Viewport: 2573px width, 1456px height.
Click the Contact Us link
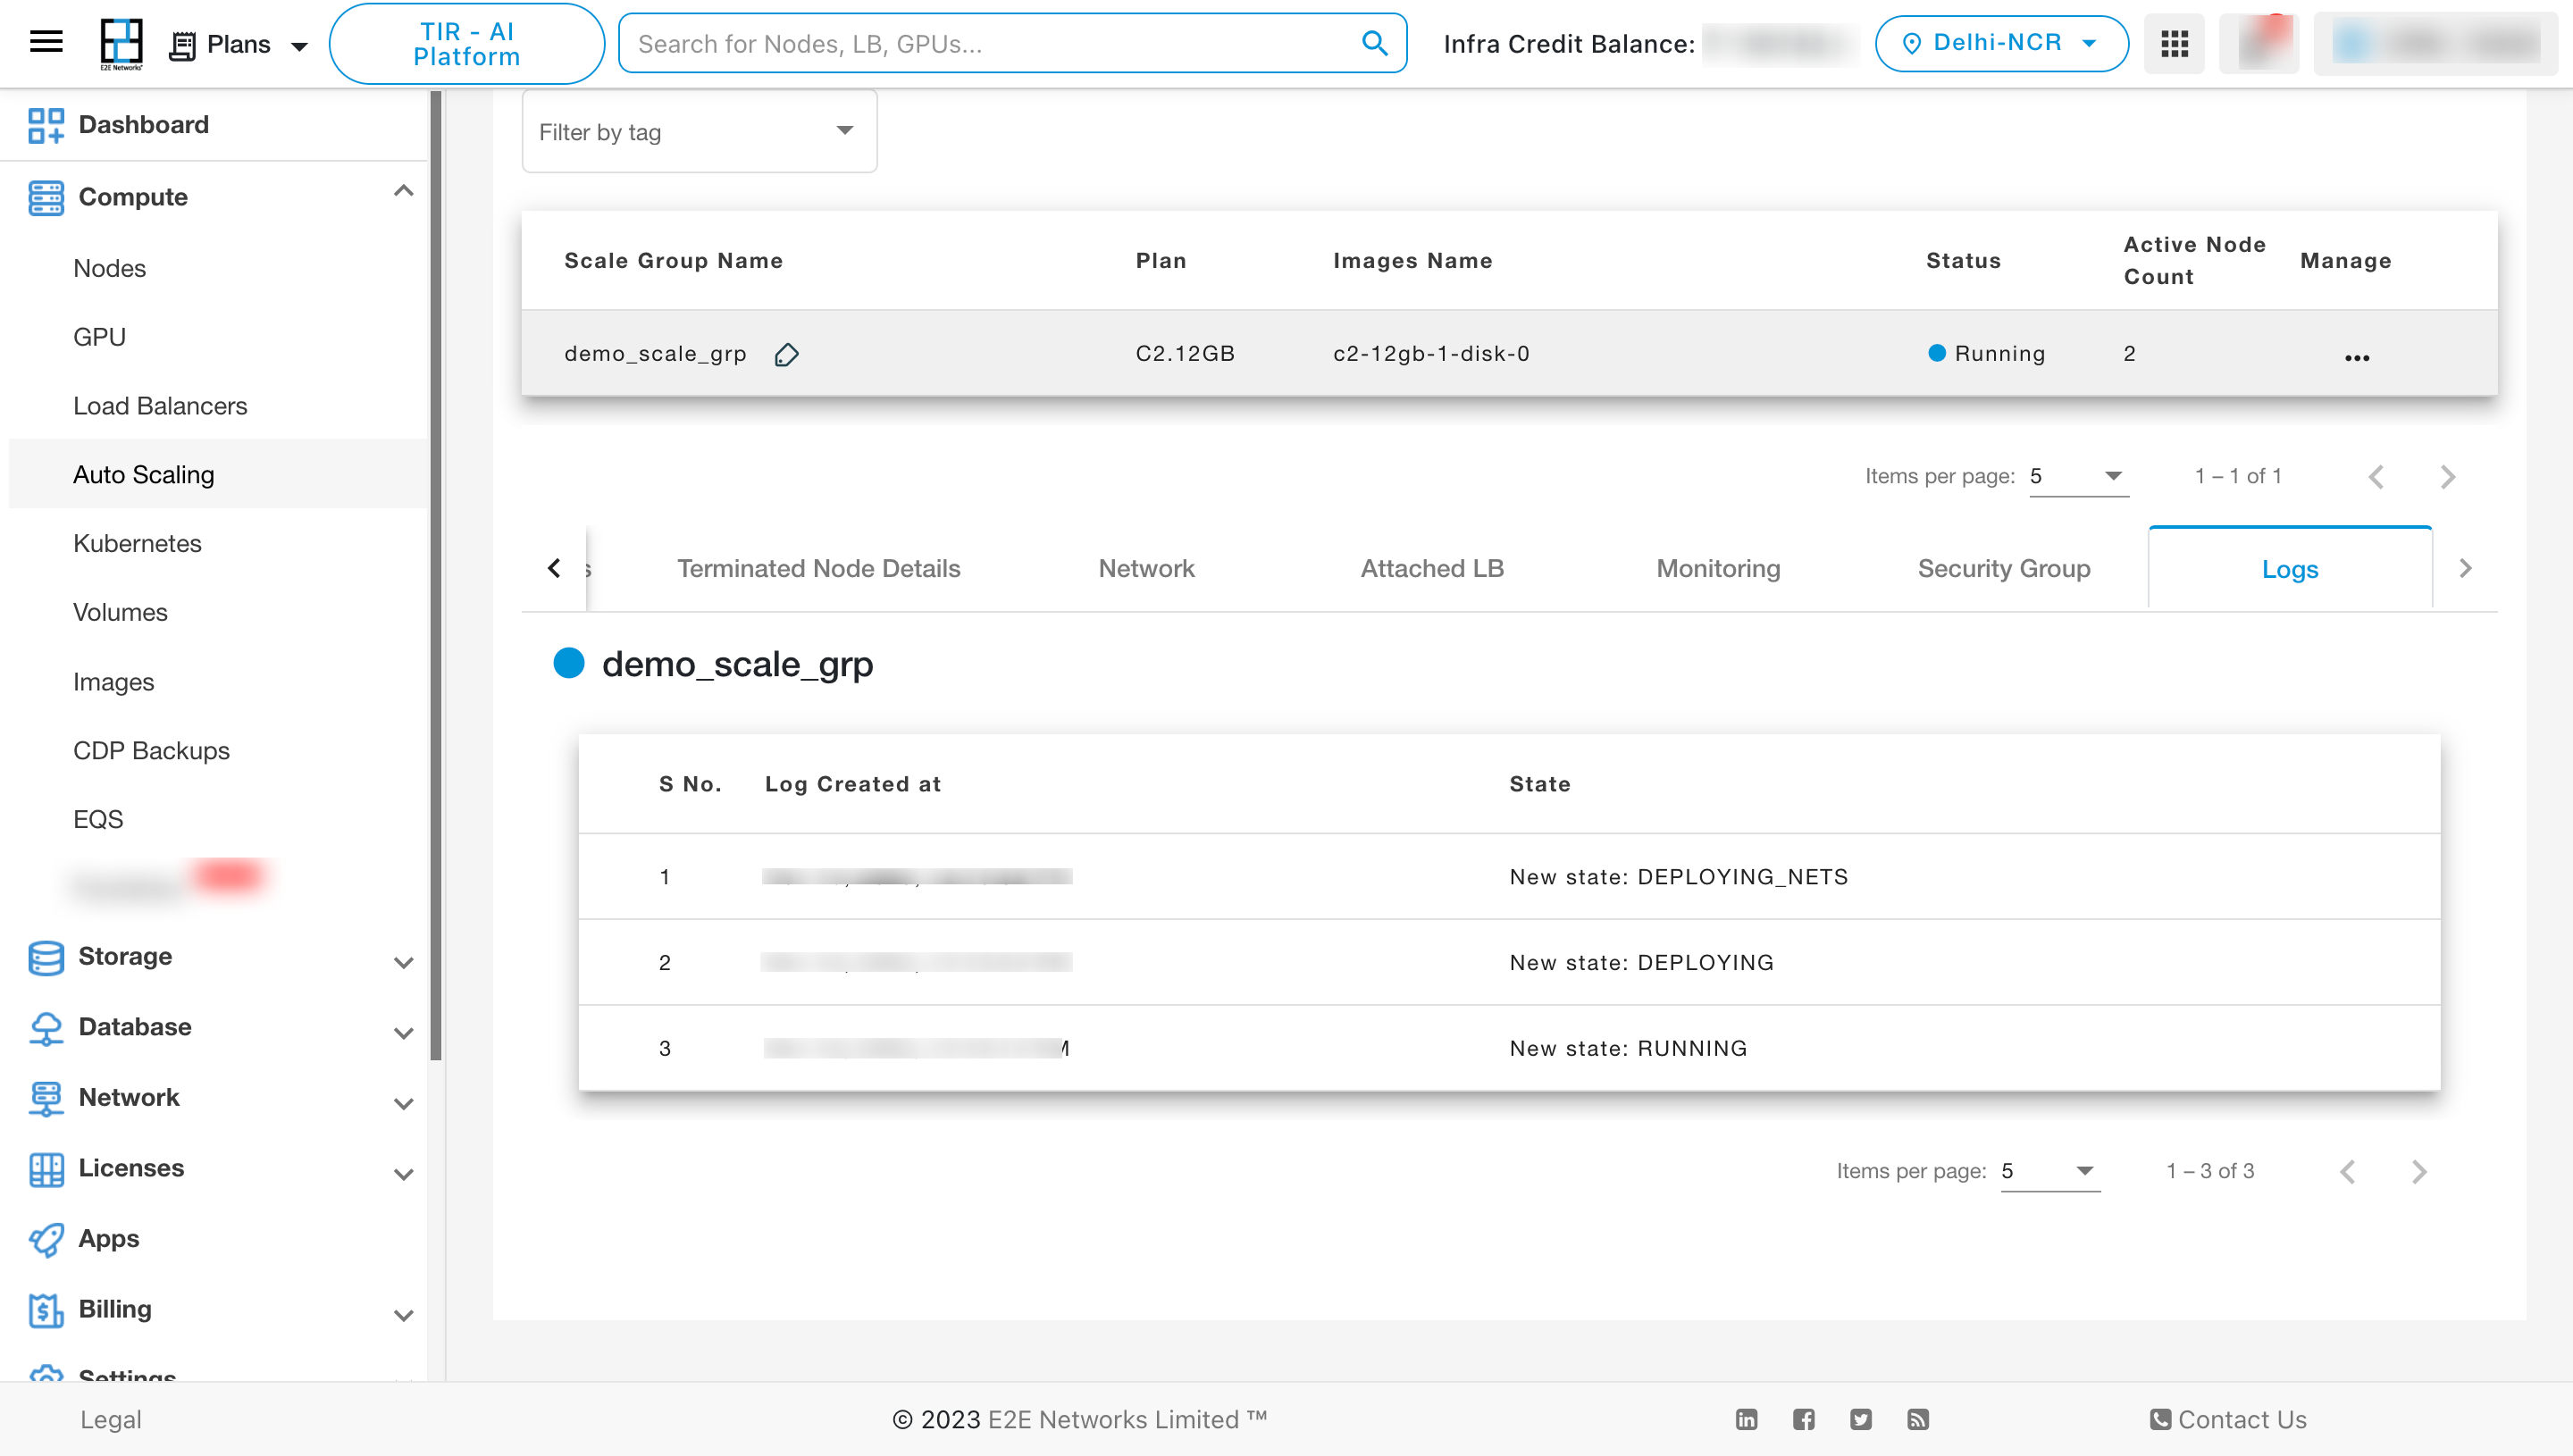[x=2228, y=1419]
